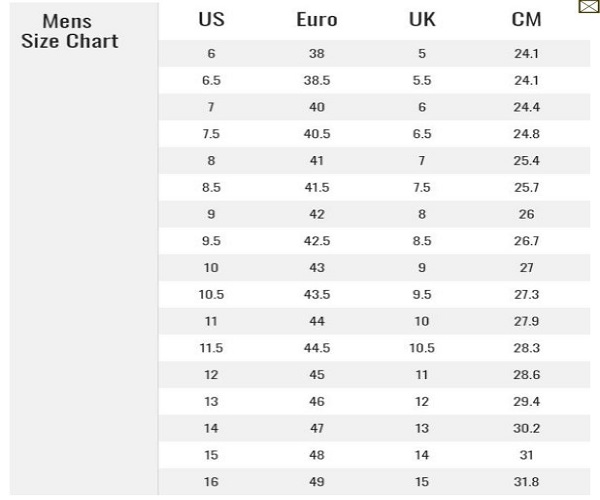
Task: Select Euro size 42.5 cell
Action: [x=317, y=241]
